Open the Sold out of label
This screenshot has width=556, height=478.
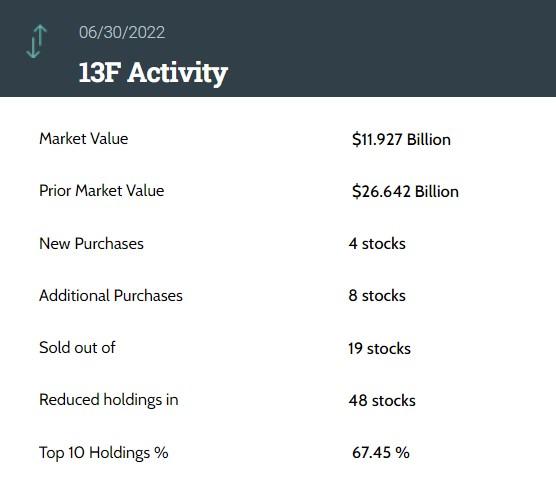(x=77, y=348)
